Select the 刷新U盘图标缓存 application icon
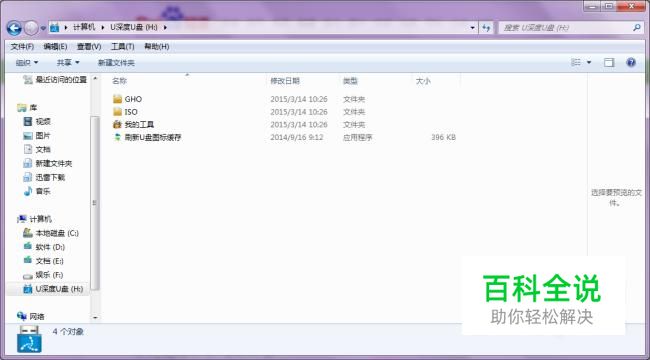 pos(117,137)
